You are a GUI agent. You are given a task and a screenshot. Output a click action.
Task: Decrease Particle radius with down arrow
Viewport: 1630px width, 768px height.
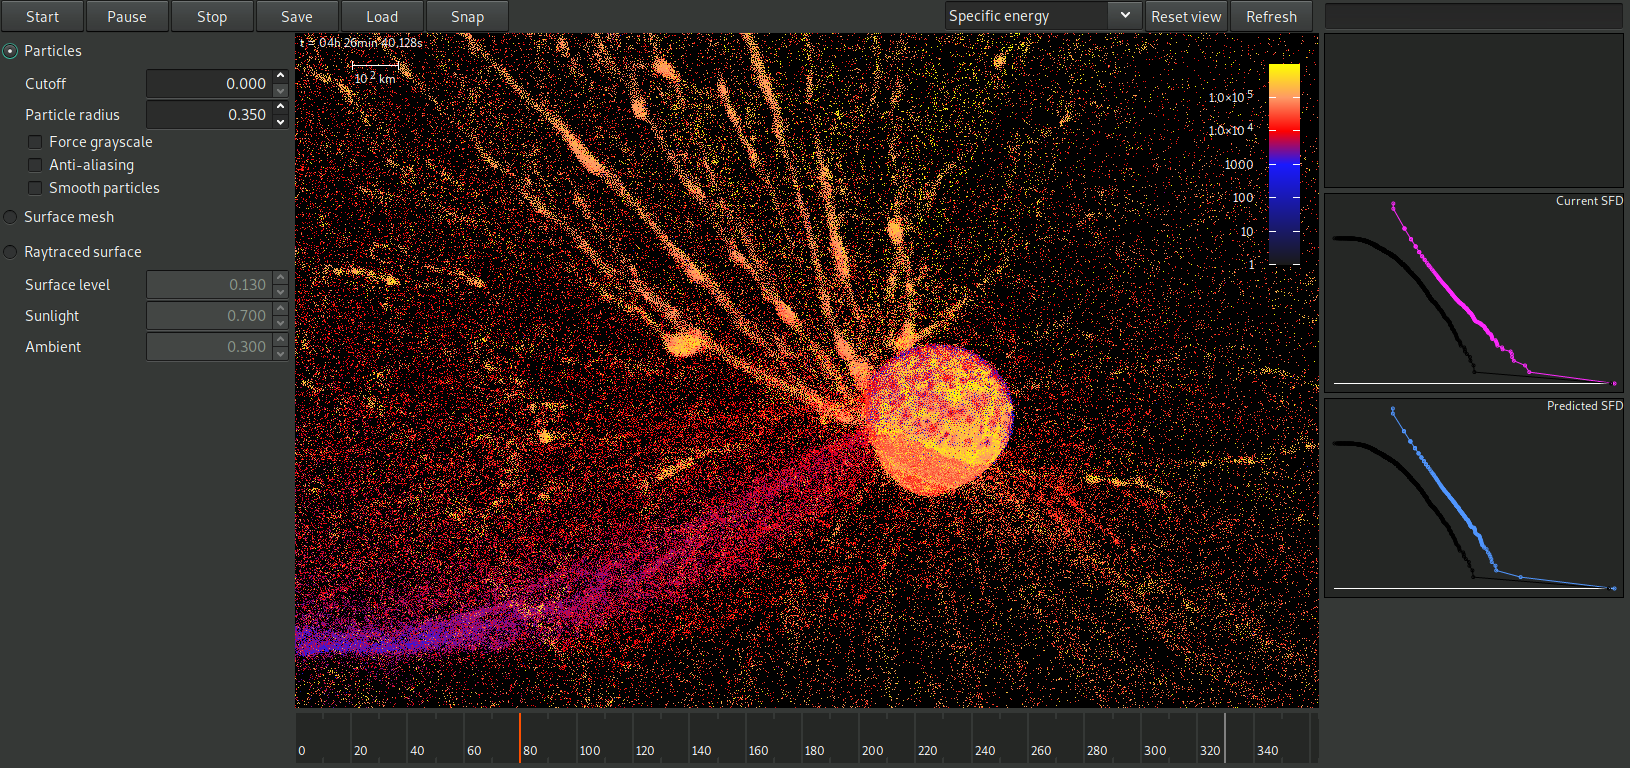[281, 122]
